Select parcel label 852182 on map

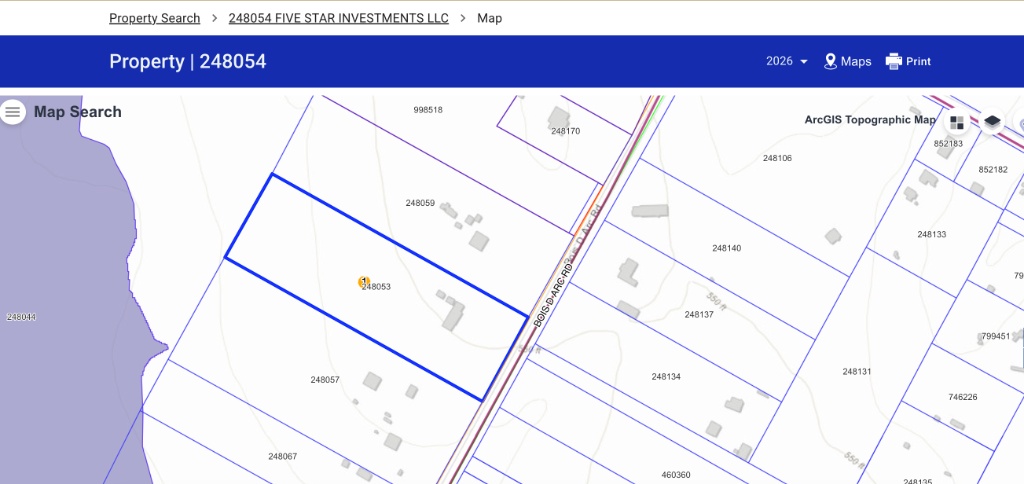pyautogui.click(x=993, y=170)
